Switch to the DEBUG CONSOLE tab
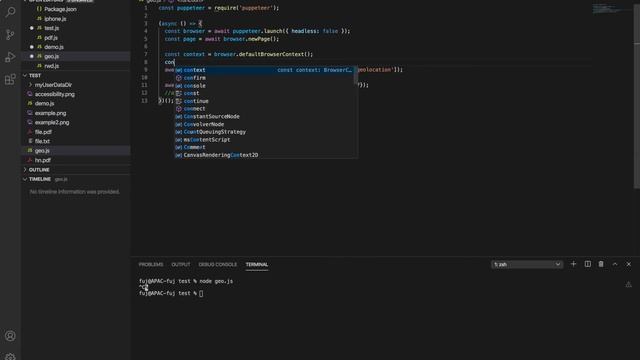640x360 pixels. 218,264
